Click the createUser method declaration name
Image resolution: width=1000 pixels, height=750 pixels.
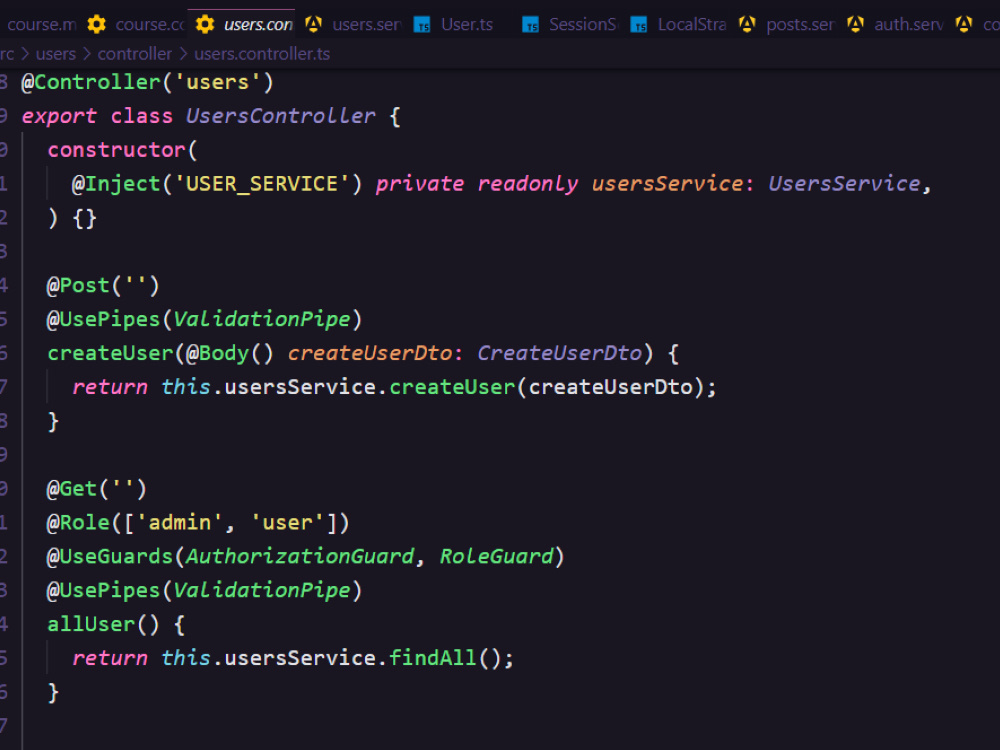tap(110, 353)
